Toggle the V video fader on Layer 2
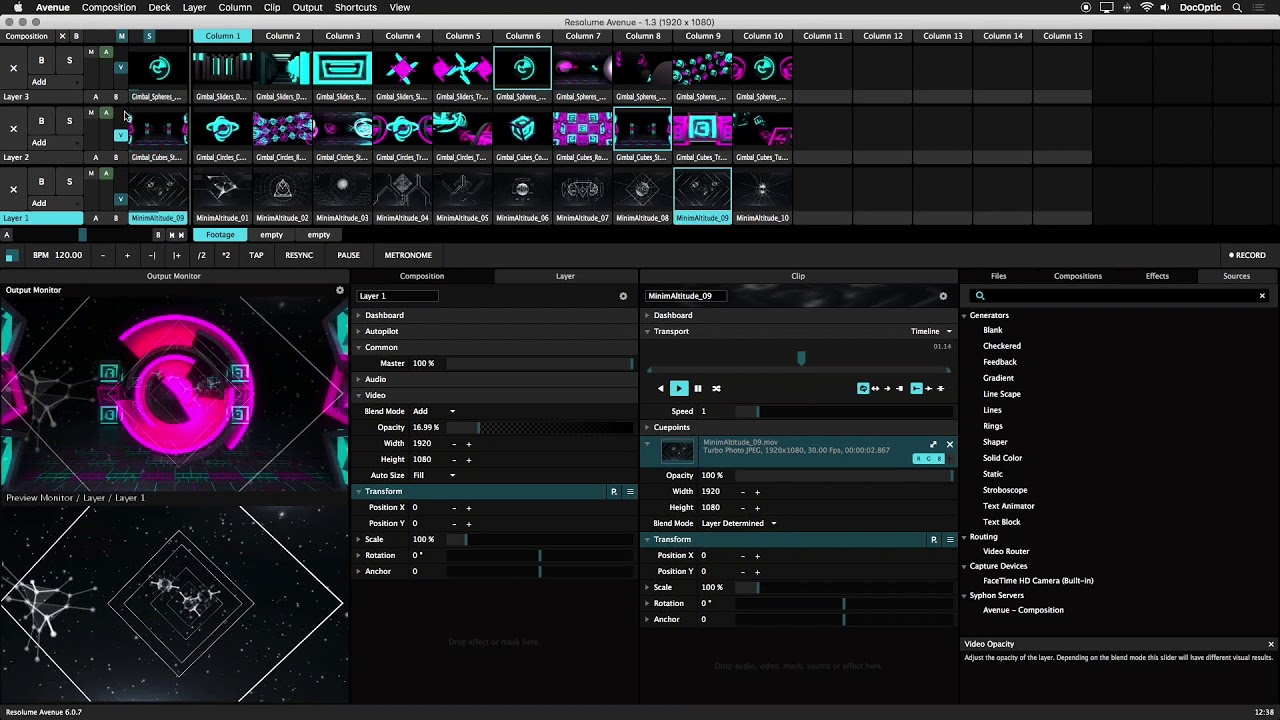This screenshot has height=720, width=1280. [120, 135]
